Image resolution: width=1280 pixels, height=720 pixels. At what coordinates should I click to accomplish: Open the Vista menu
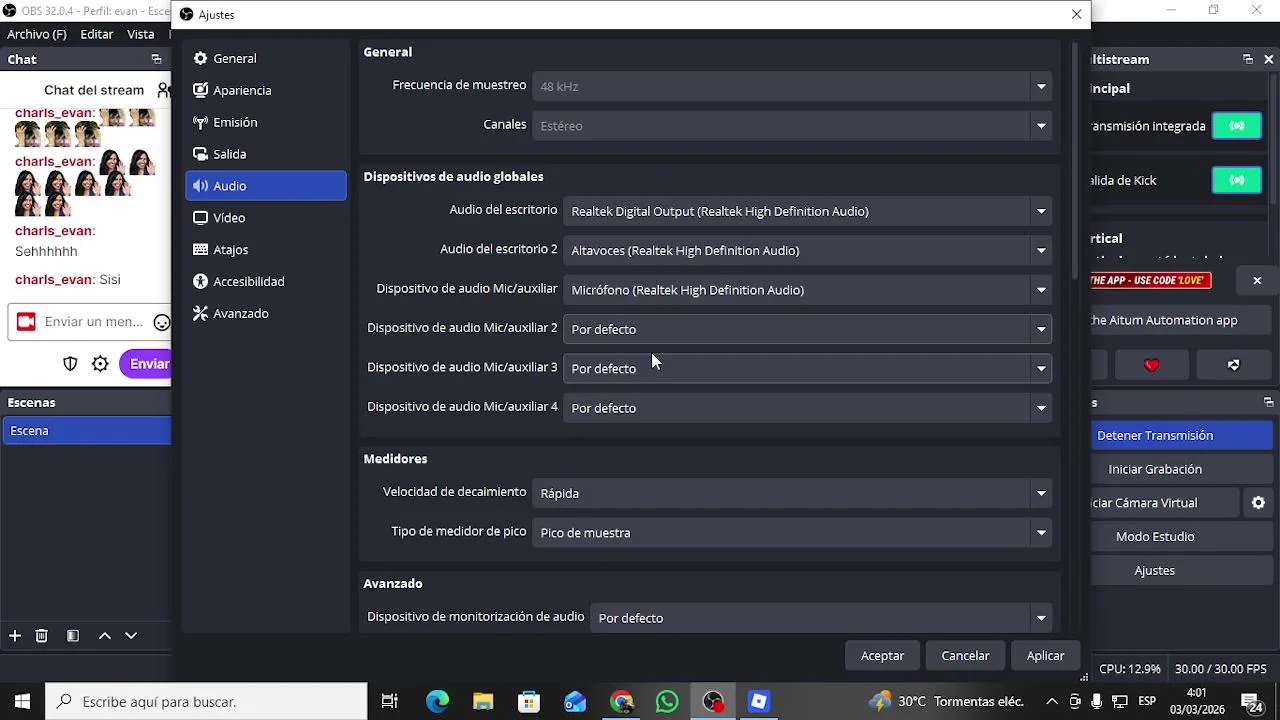[141, 34]
